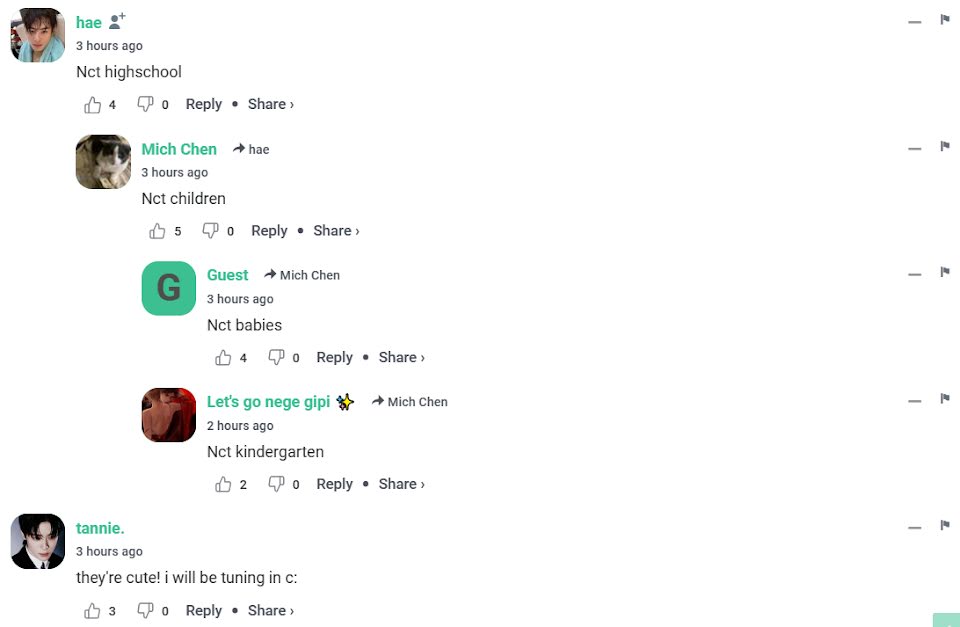
Task: Open Mich Chen's profile name link
Action: [179, 149]
